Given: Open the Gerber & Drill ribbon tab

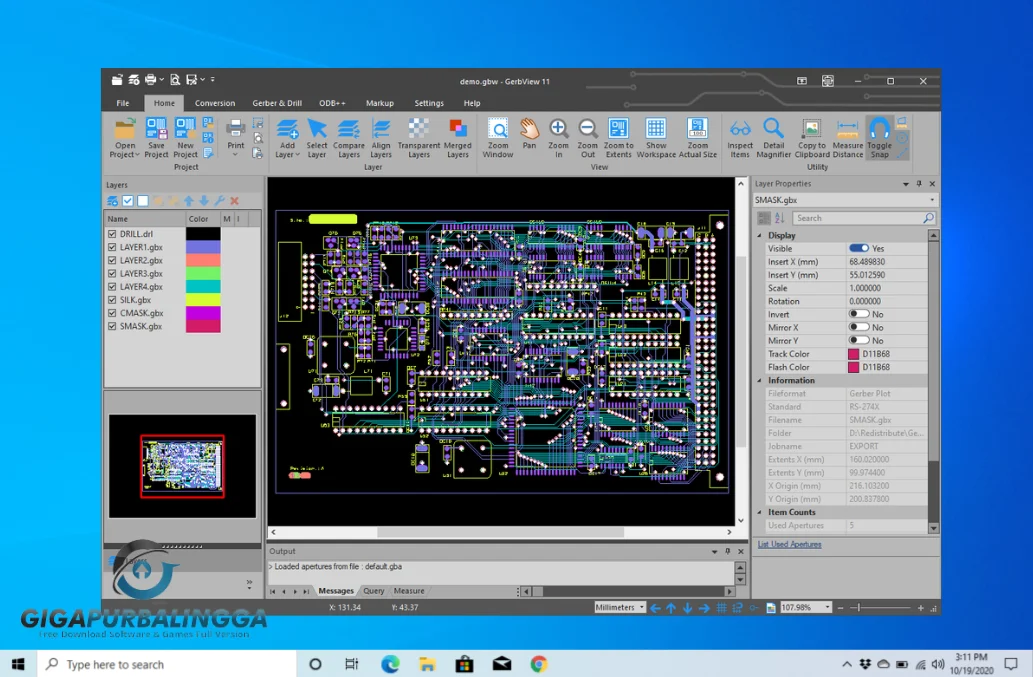Looking at the screenshot, I should coord(277,103).
